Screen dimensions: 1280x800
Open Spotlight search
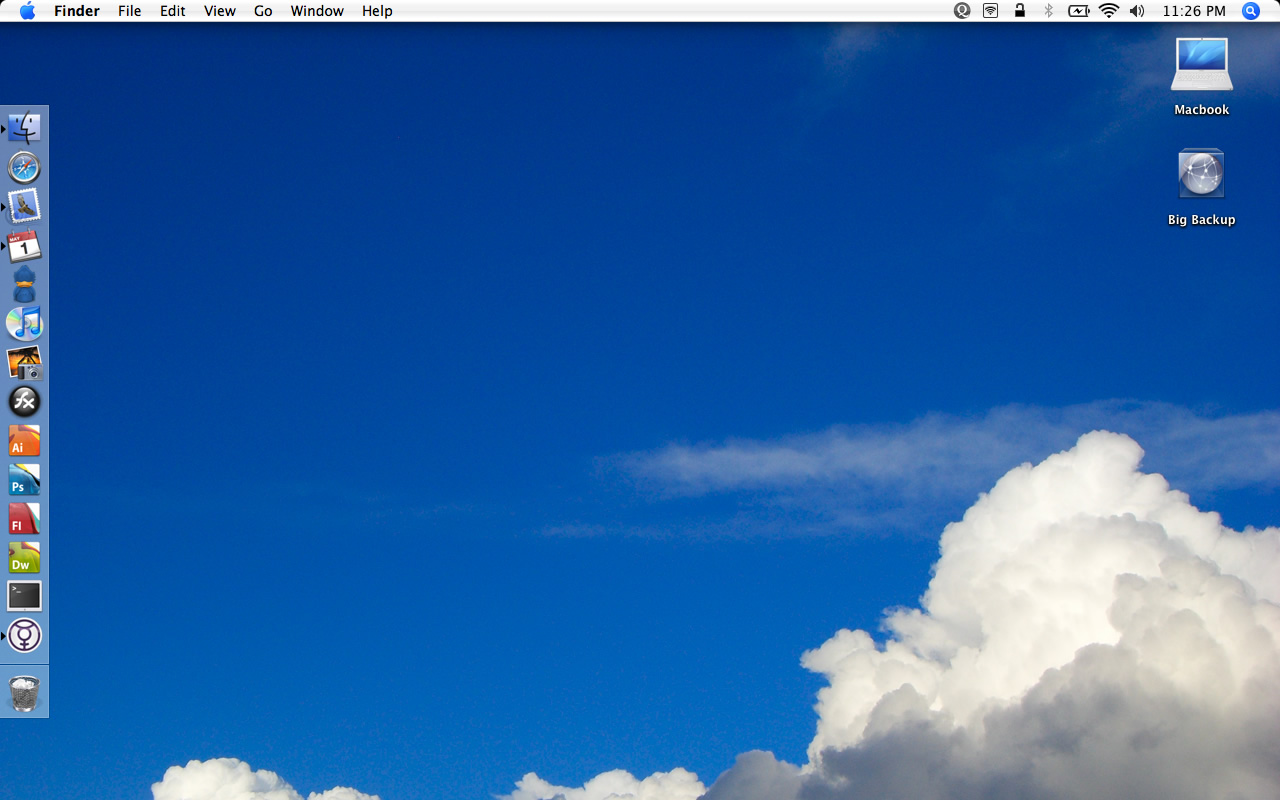1251,11
